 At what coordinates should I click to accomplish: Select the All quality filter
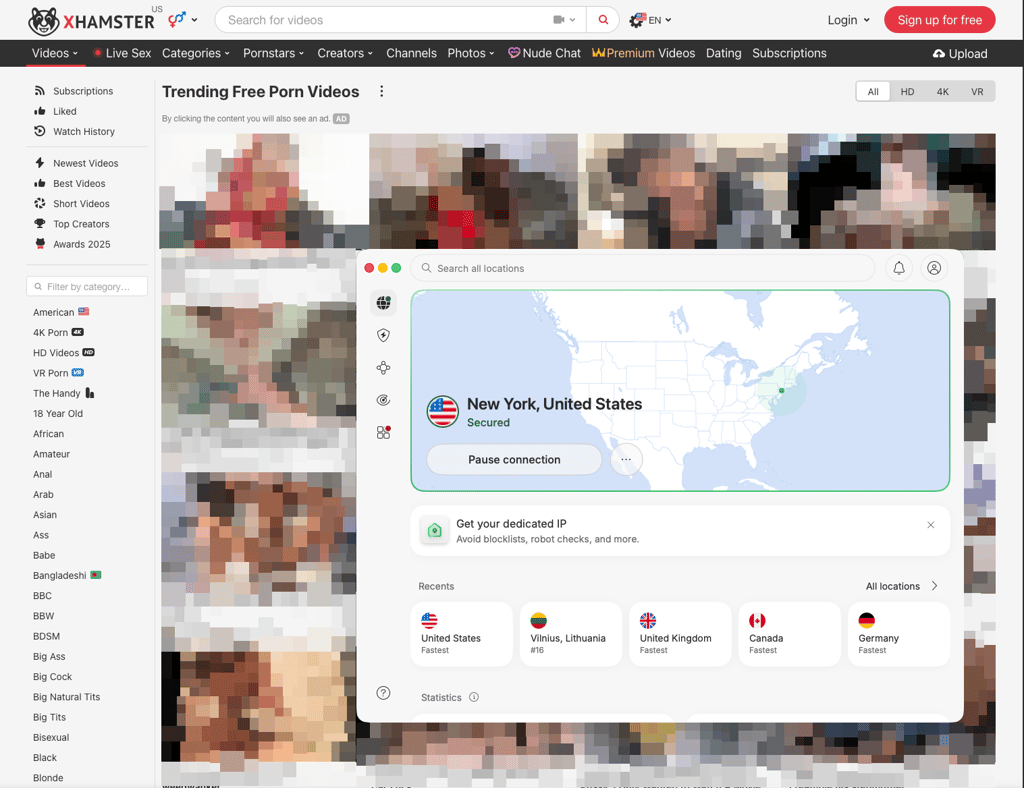coord(873,91)
